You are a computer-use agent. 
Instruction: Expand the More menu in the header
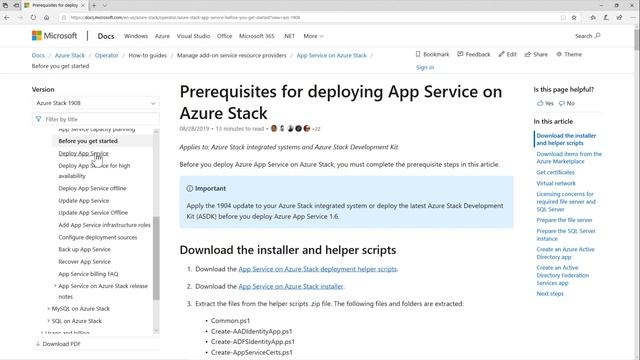click(x=313, y=36)
